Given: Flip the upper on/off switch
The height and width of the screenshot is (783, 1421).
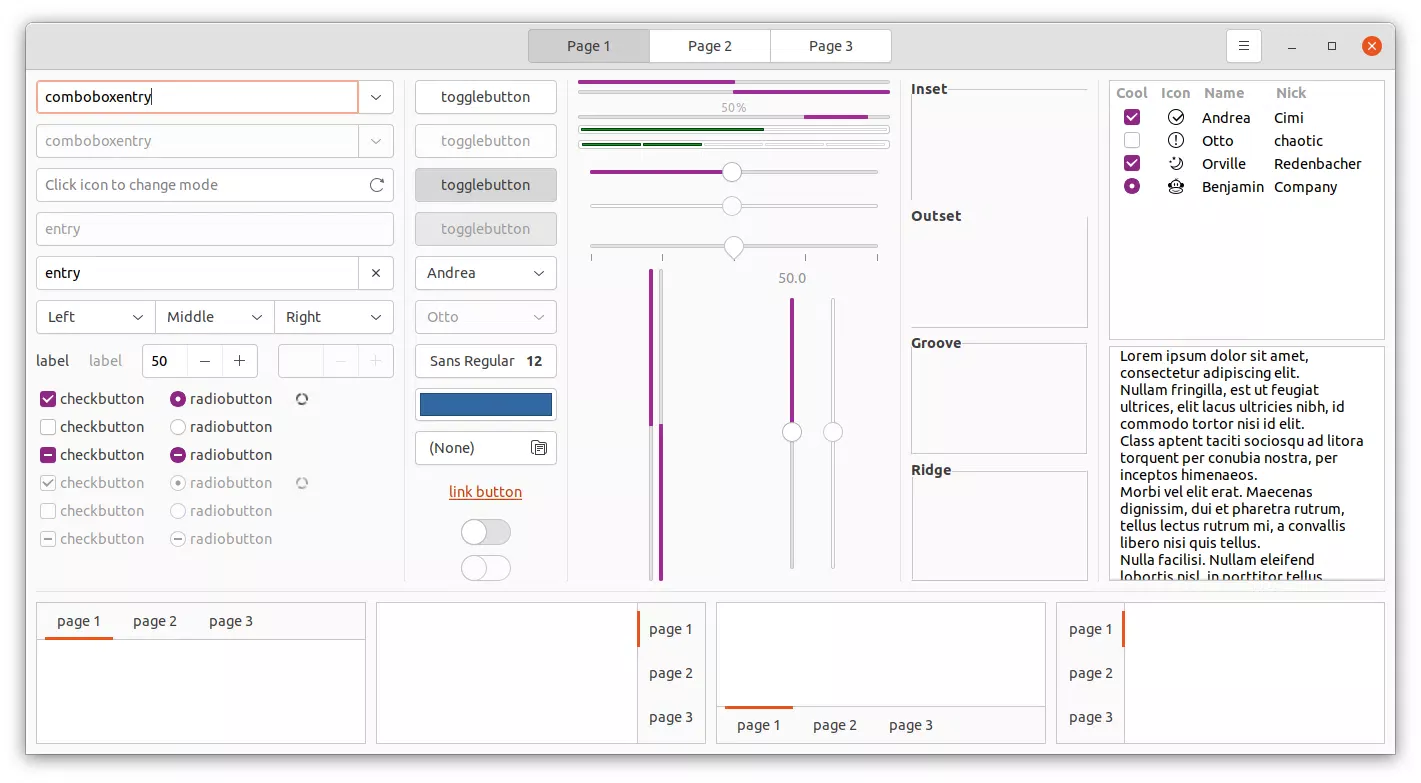Looking at the screenshot, I should [x=486, y=532].
